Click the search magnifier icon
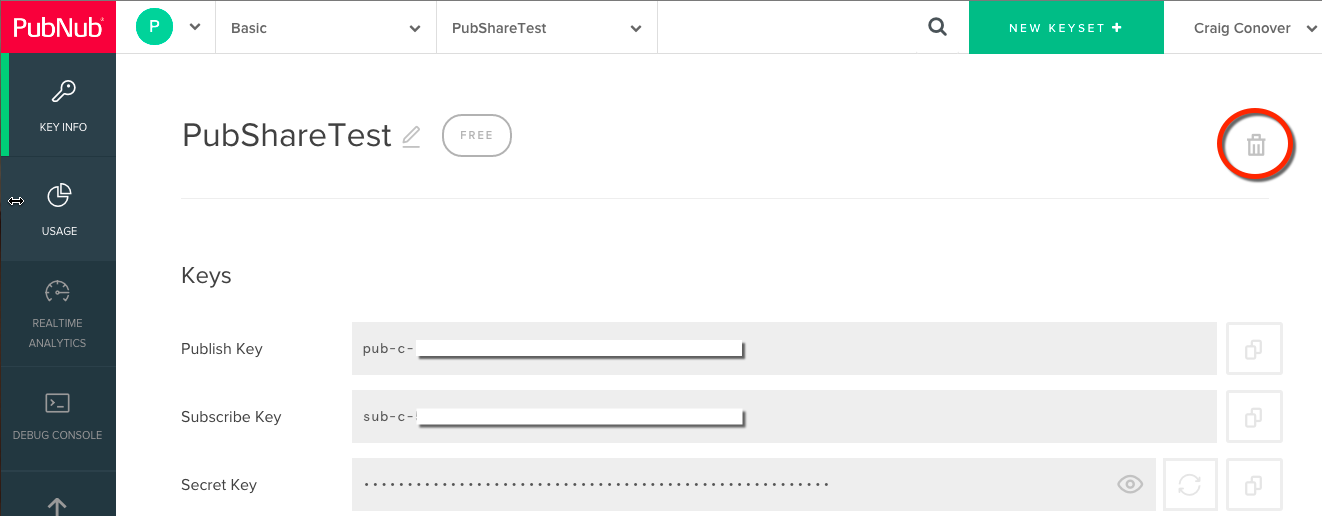Screen dimensions: 1322x516 pos(937,28)
